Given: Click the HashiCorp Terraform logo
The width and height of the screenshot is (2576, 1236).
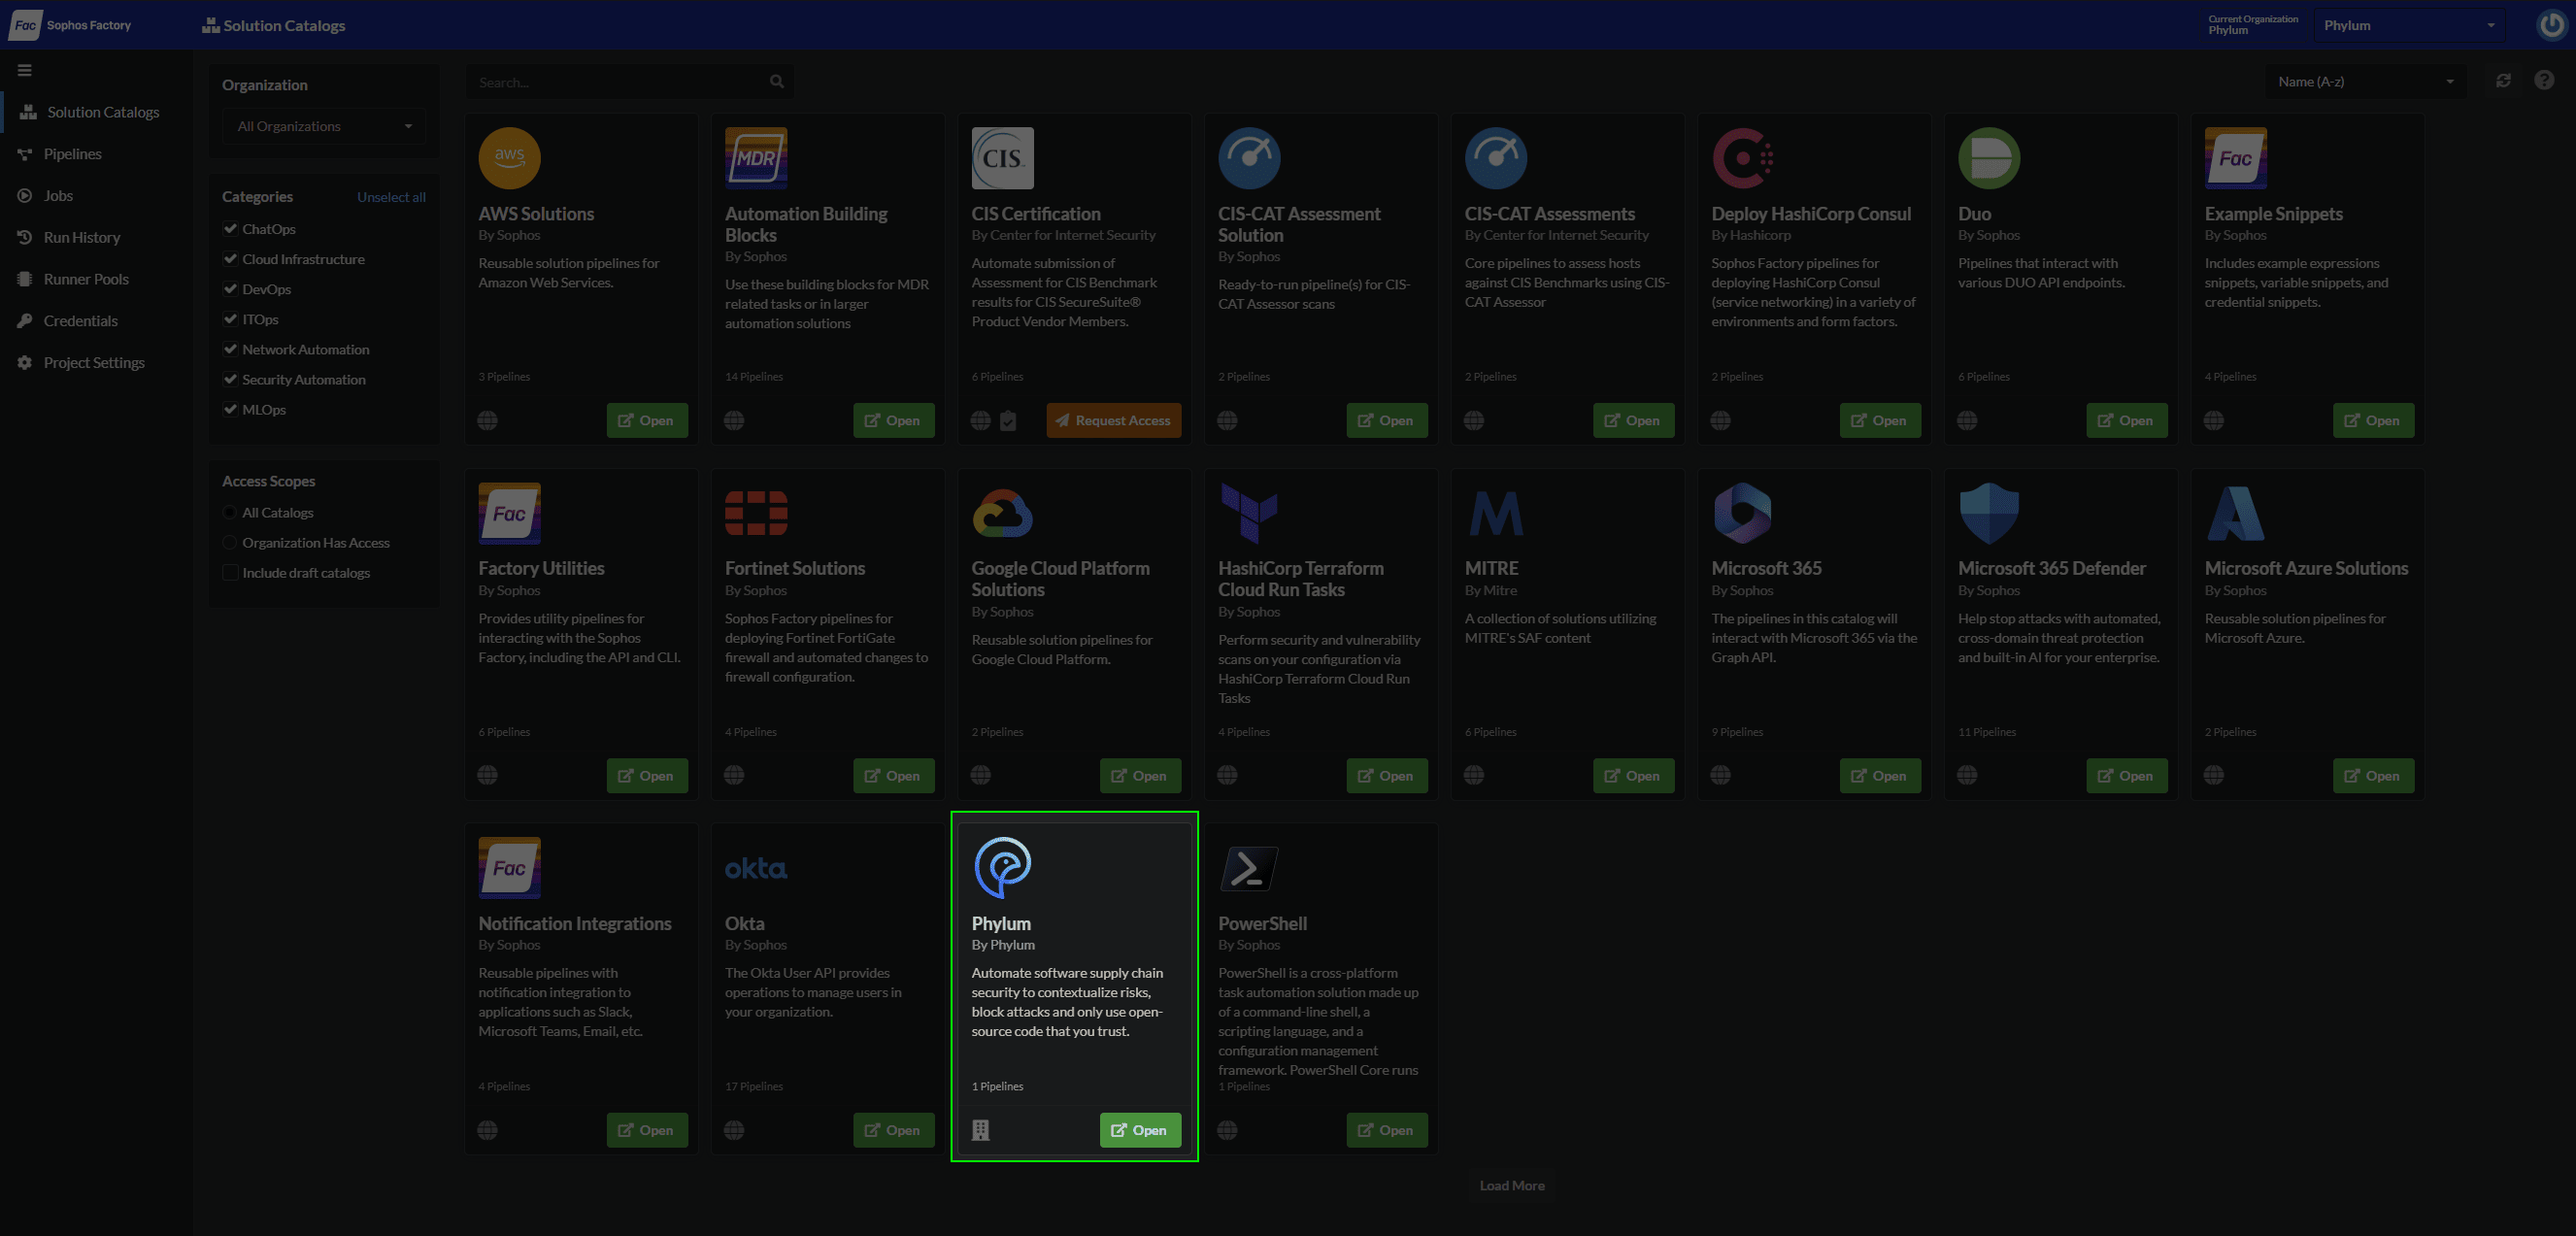Looking at the screenshot, I should click(x=1249, y=513).
